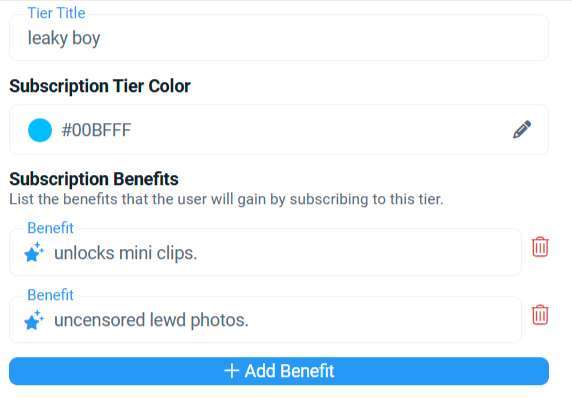
Task: Click the star icon in second benefit
Action: [x=34, y=320]
